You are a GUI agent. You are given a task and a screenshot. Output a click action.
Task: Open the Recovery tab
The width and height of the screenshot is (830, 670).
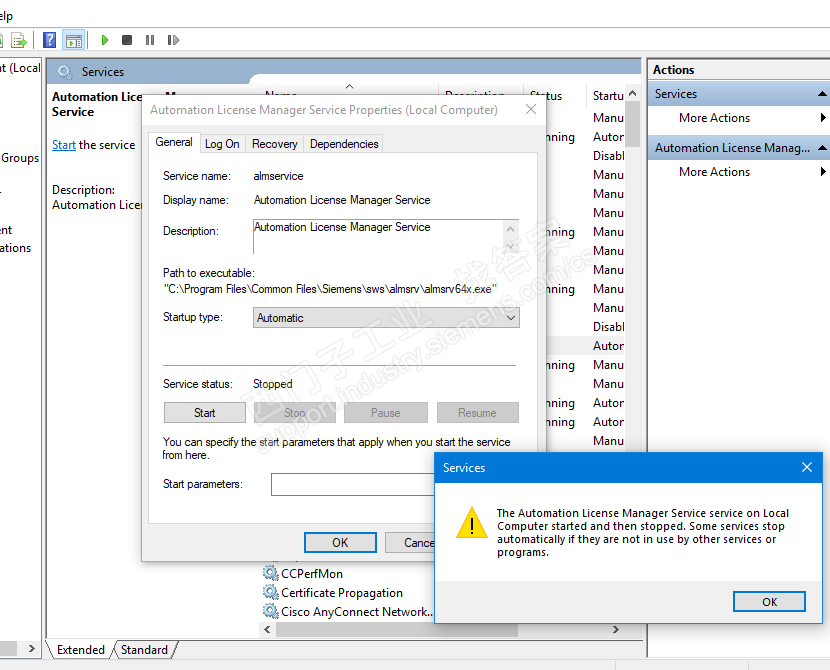pos(274,144)
